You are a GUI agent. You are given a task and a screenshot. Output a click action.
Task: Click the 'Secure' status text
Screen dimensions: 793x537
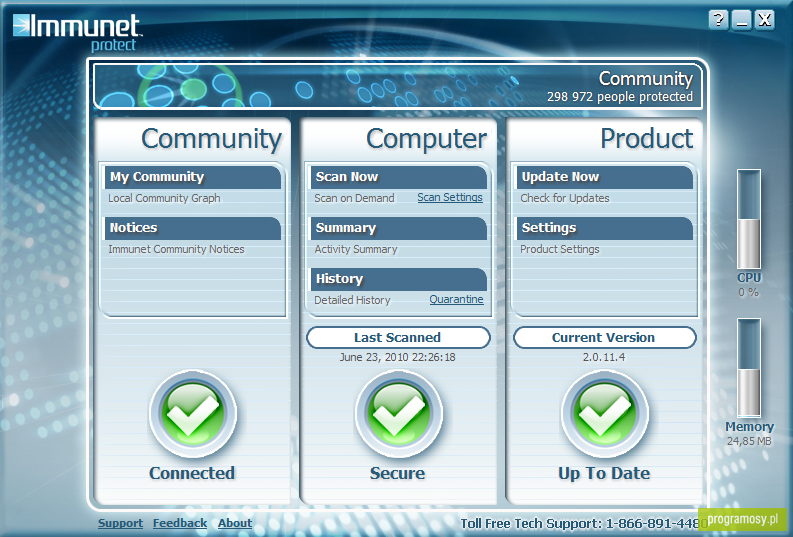point(398,473)
